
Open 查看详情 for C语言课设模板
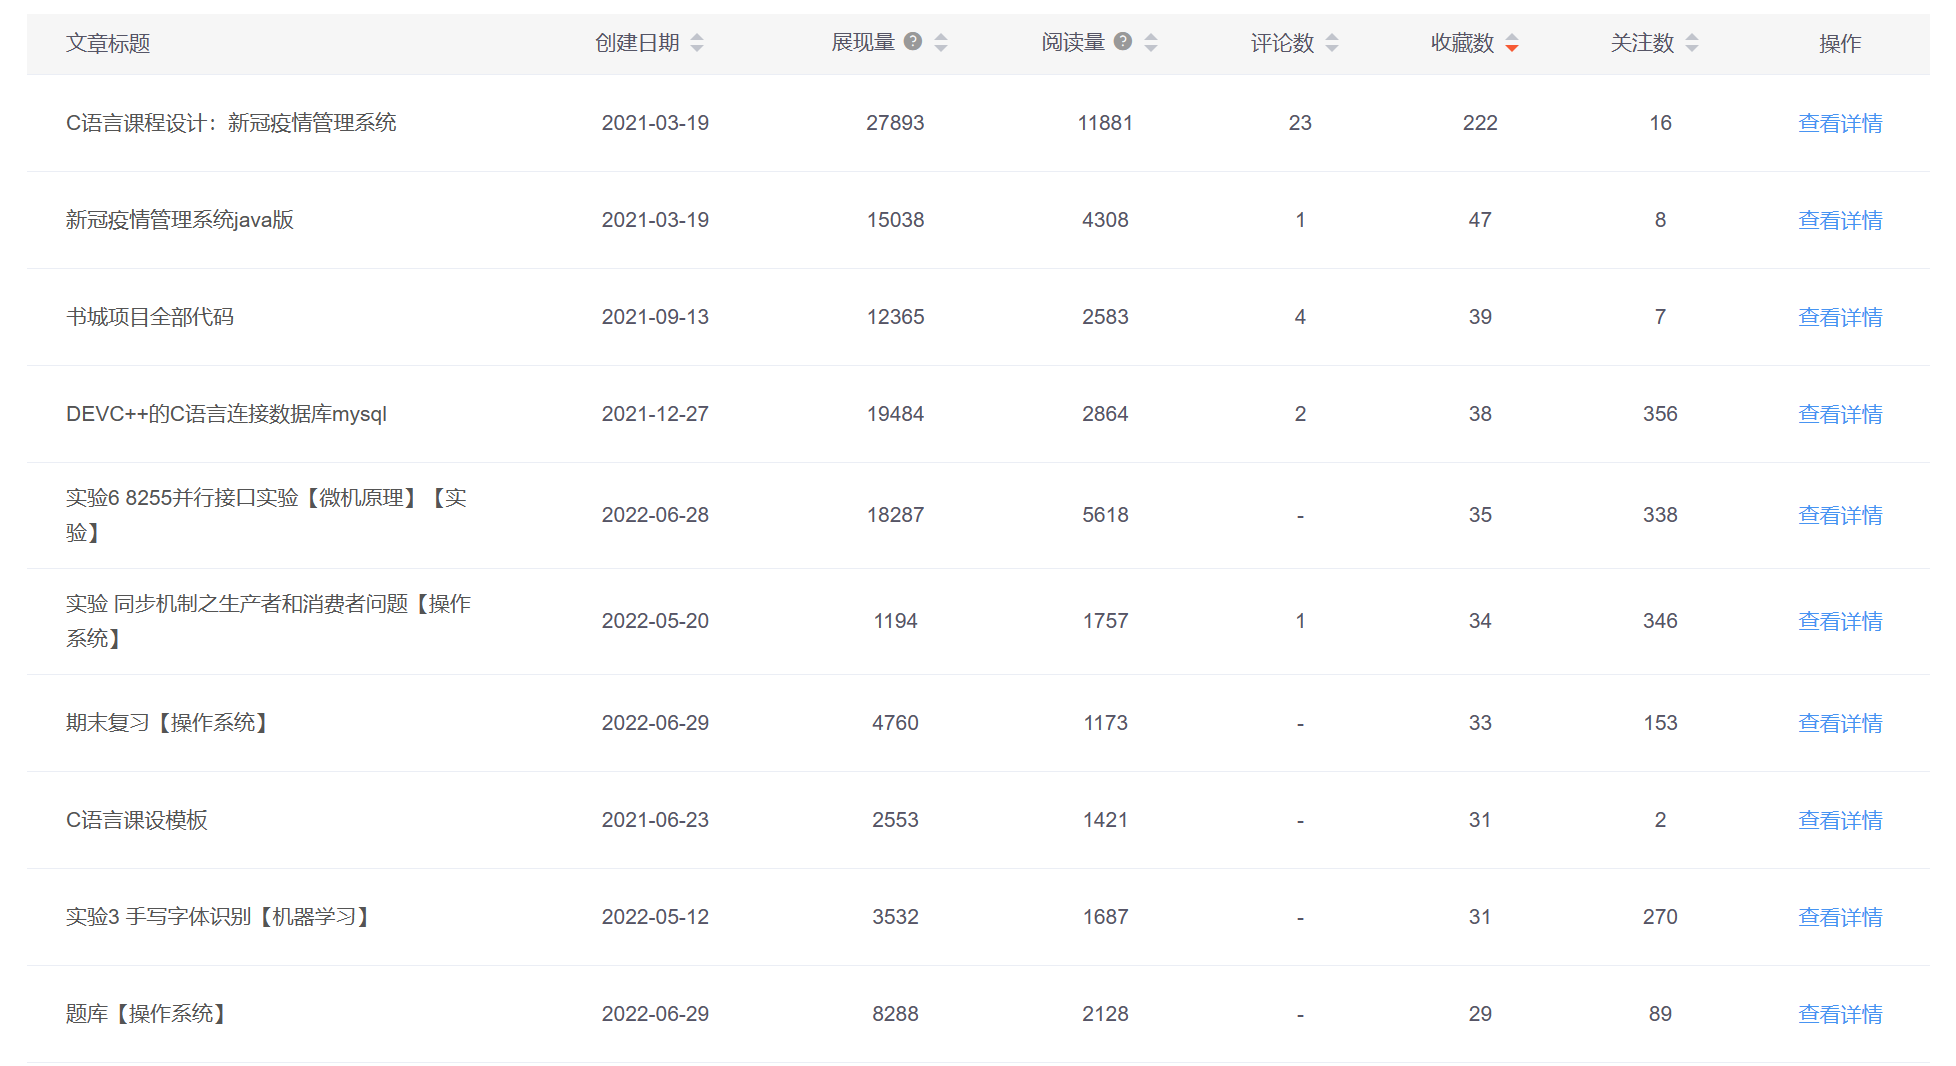(1840, 820)
